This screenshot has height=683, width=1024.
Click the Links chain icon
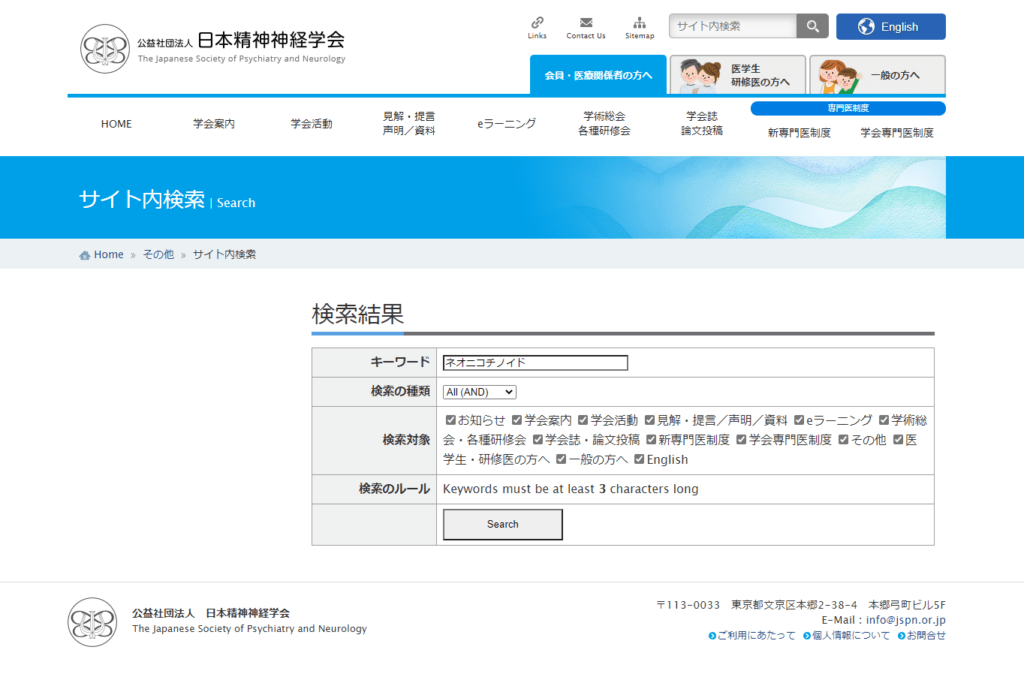[x=537, y=22]
